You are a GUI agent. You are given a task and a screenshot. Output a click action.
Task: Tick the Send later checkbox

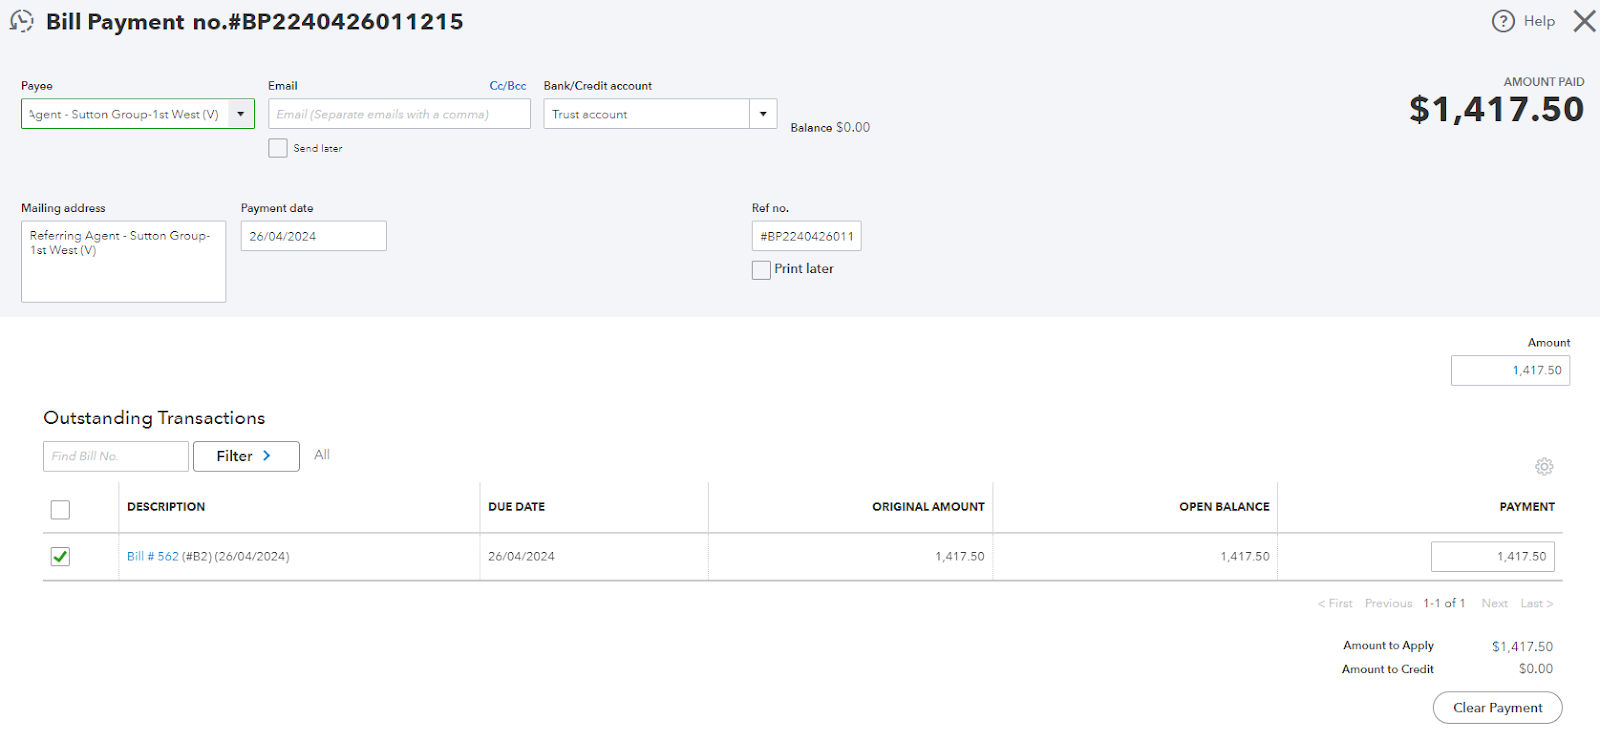(x=278, y=148)
